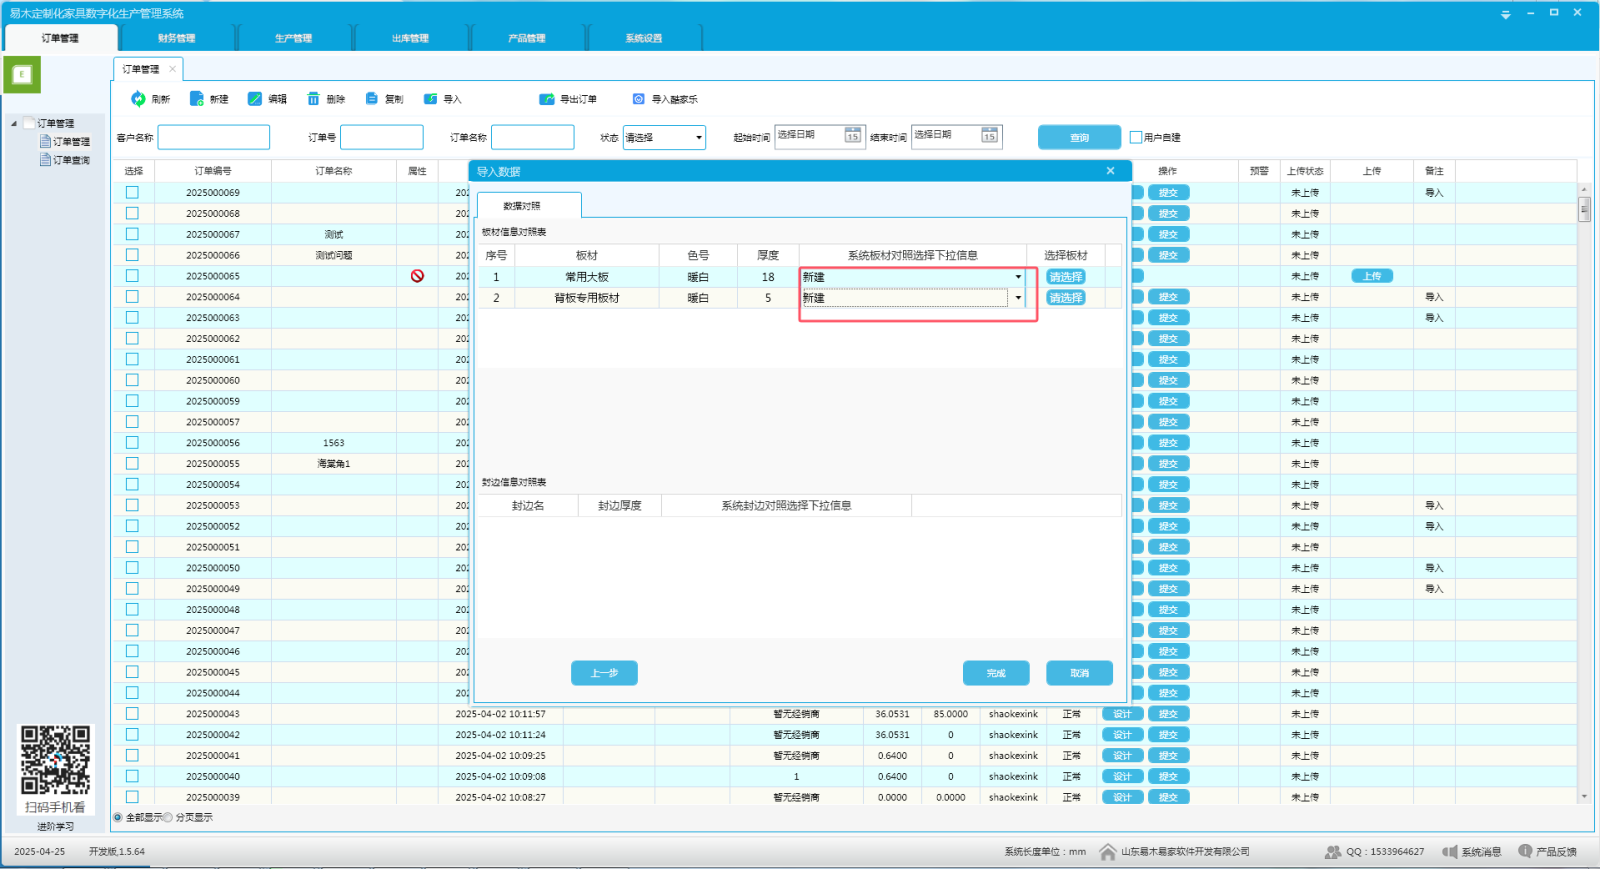The height and width of the screenshot is (869, 1600).
Task: Select the 全部显示 radio button
Action: tap(118, 817)
